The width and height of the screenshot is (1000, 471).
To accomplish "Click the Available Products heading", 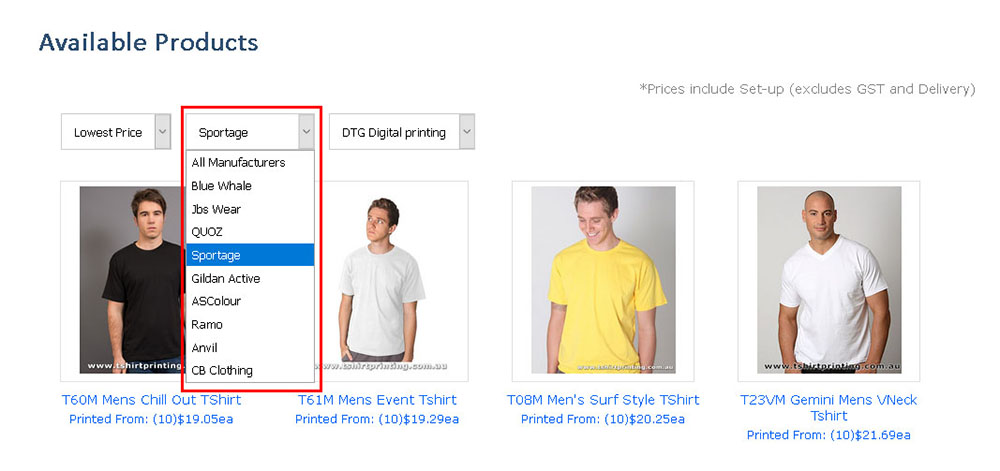I will pyautogui.click(x=149, y=42).
